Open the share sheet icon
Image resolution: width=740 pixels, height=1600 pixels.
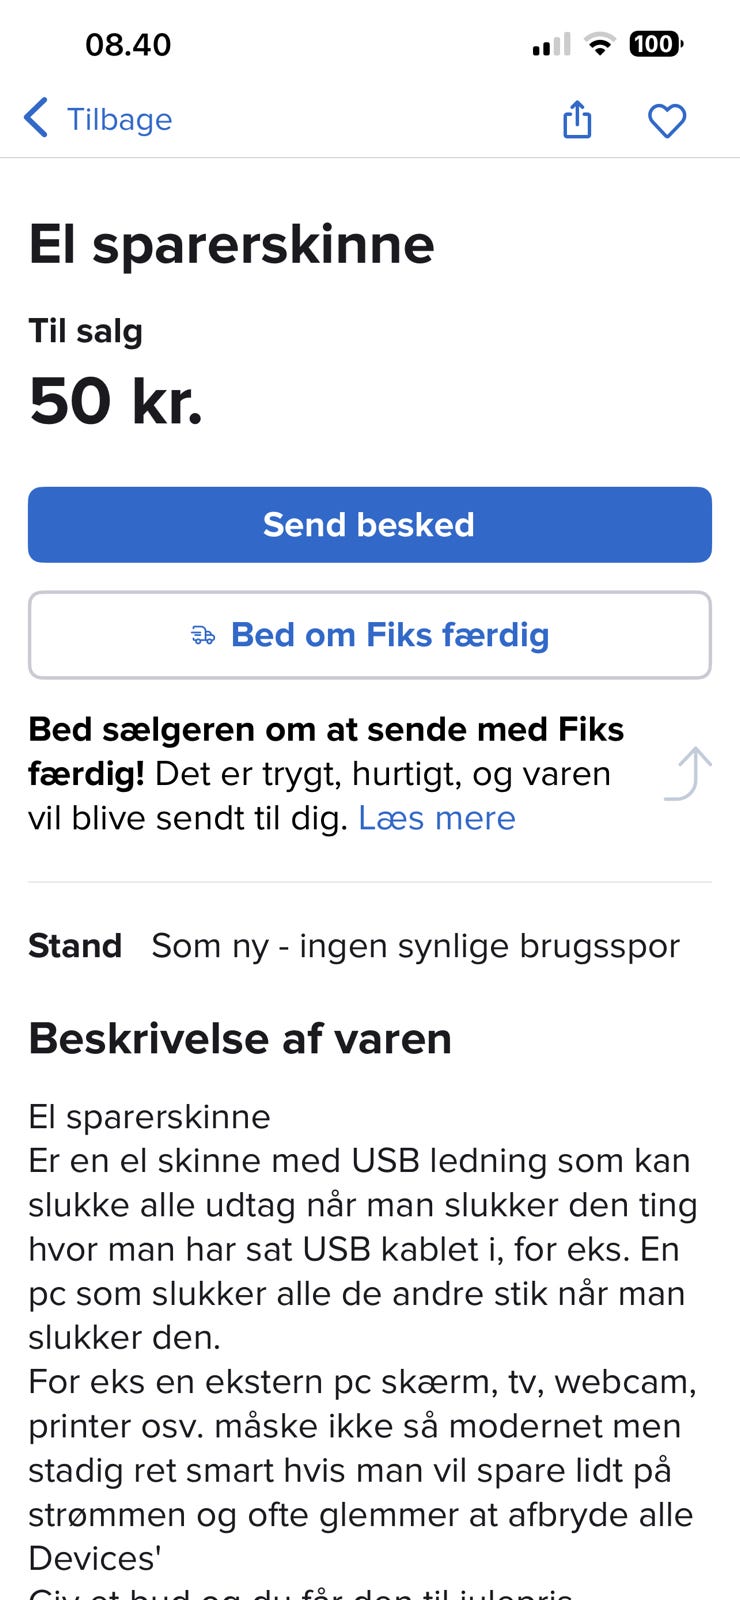pos(577,120)
